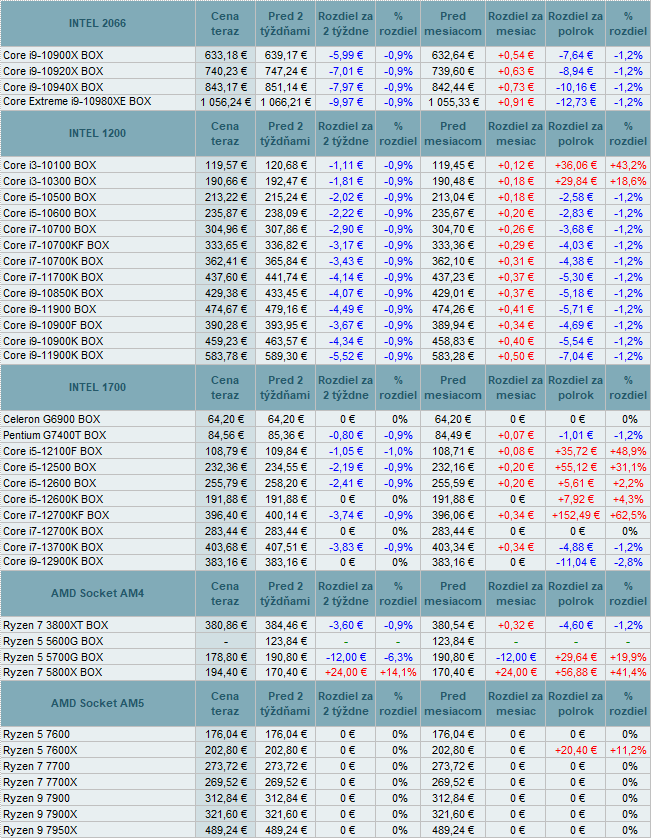Click the AMD Socket AM5 section header
The height and width of the screenshot is (838, 651).
click(x=98, y=704)
